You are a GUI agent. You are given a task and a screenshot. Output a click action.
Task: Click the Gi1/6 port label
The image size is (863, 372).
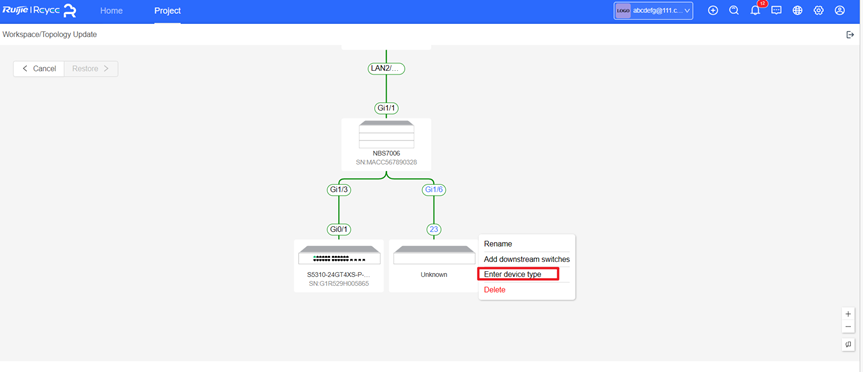[434, 190]
